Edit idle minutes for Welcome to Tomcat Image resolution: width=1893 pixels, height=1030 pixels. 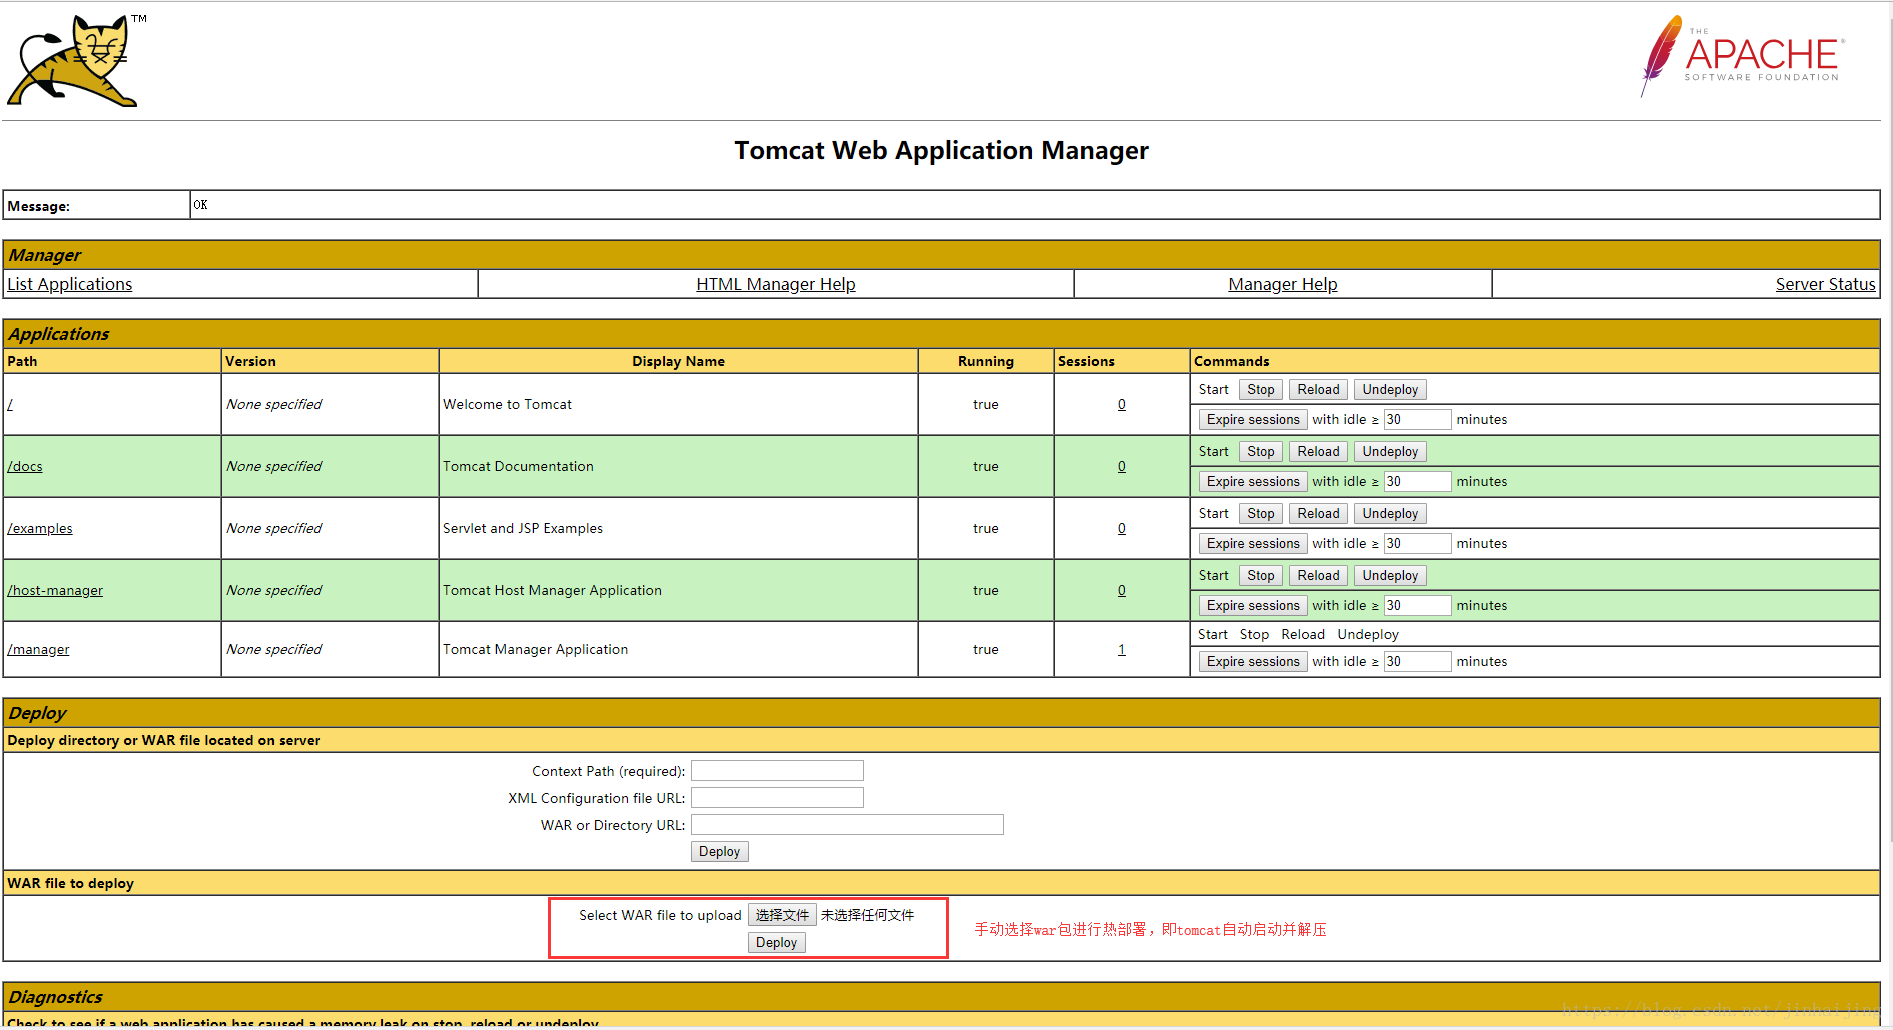click(1417, 420)
